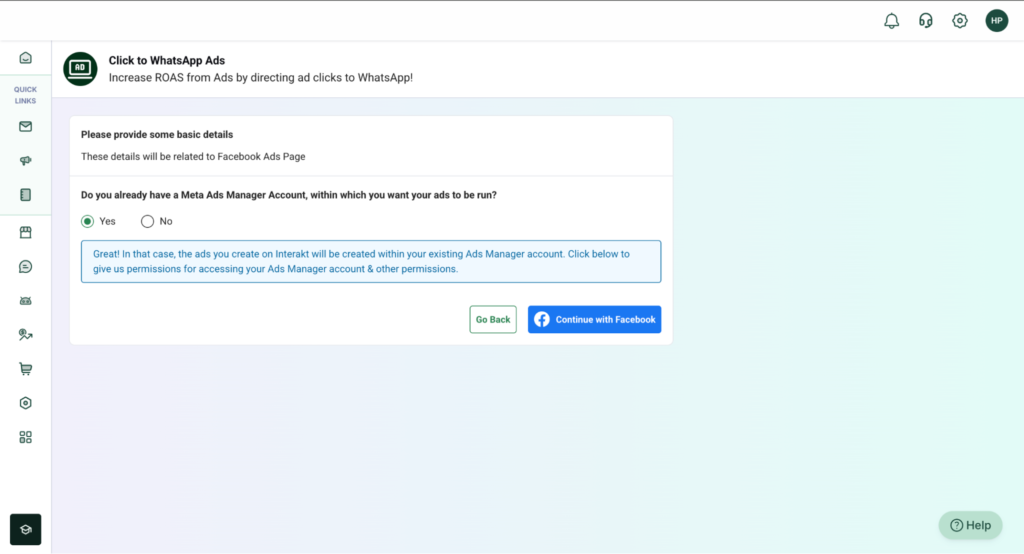Open the apps grid icon in sidebar

pyautogui.click(x=25, y=437)
